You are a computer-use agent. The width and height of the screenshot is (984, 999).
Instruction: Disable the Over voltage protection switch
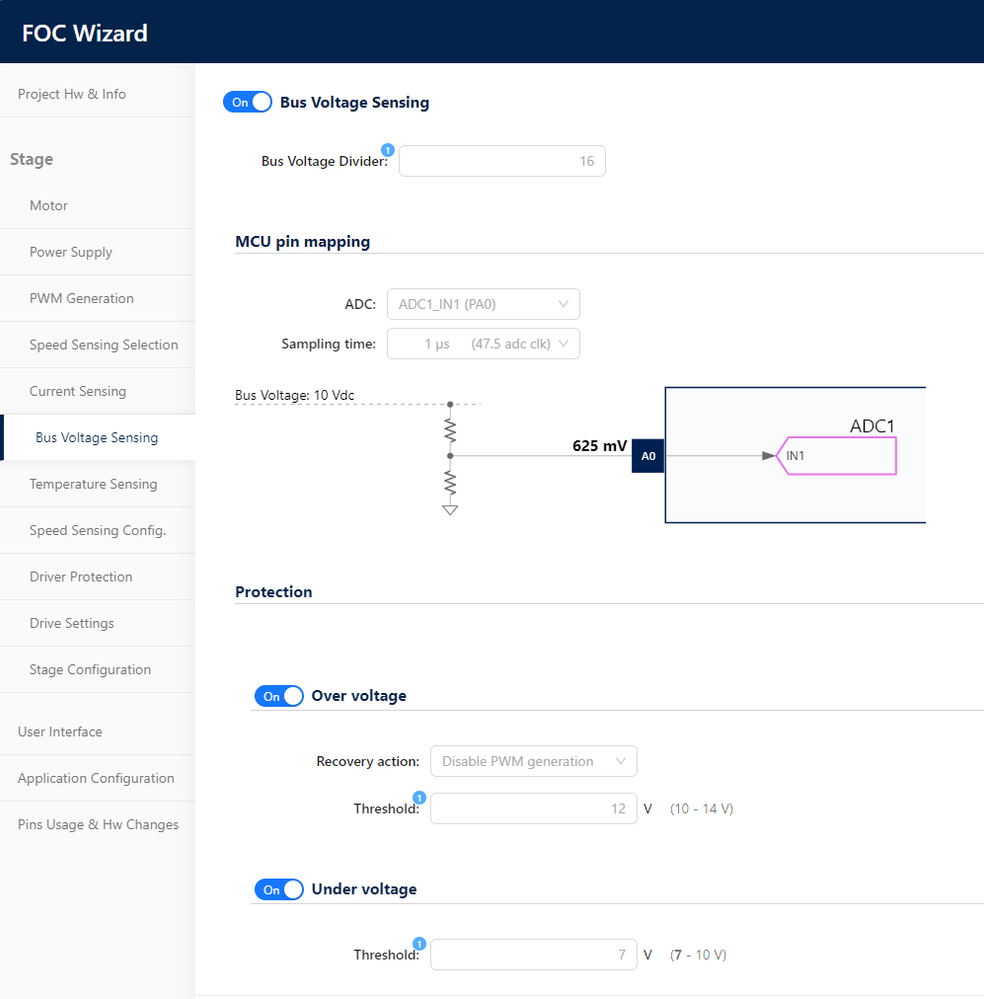tap(279, 696)
